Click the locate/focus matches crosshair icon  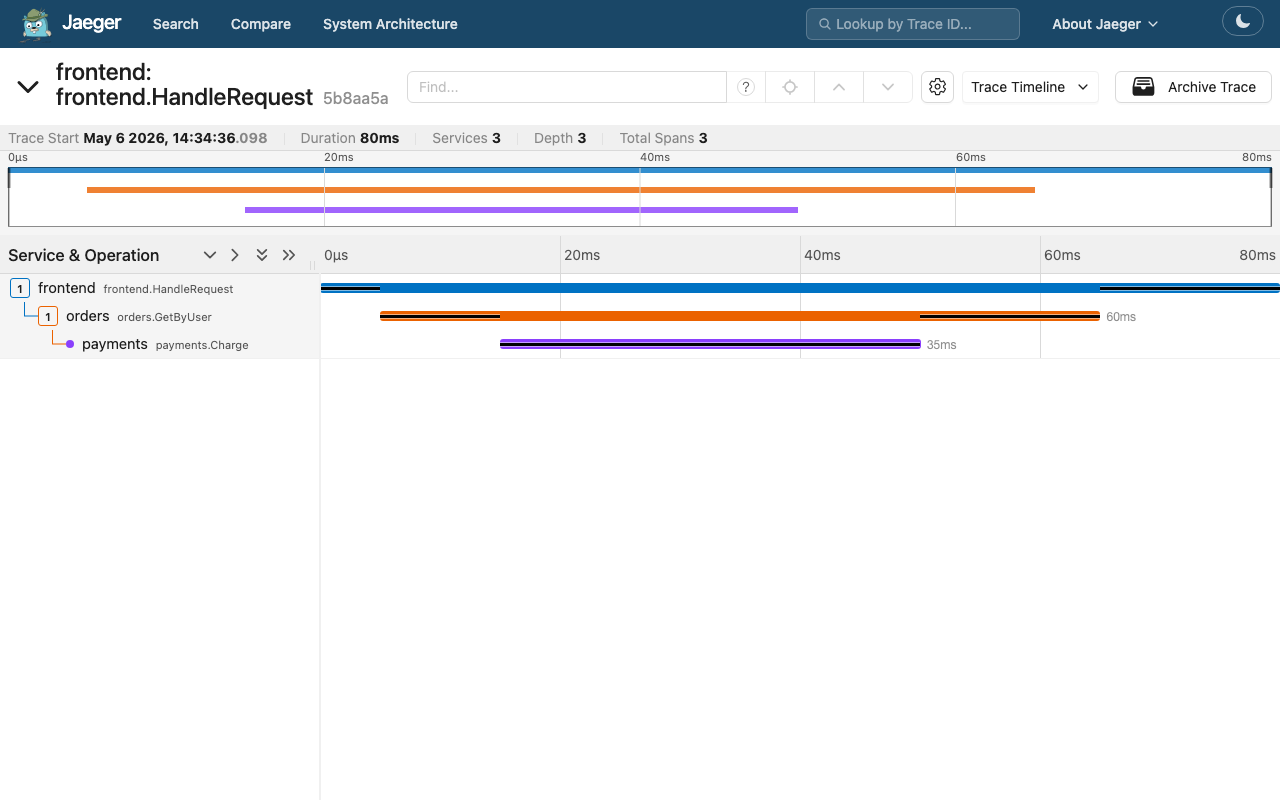[790, 87]
